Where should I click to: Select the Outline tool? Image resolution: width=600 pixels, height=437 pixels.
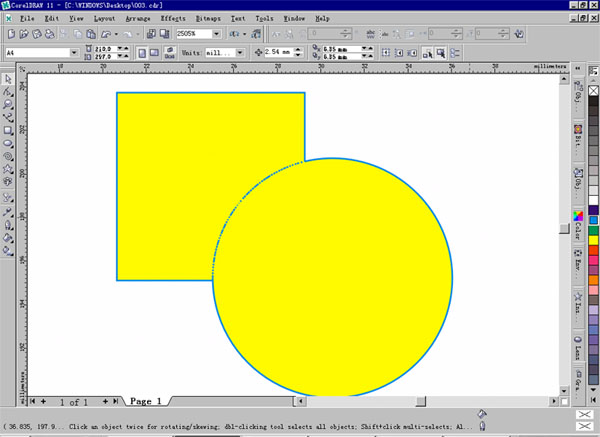[8, 225]
